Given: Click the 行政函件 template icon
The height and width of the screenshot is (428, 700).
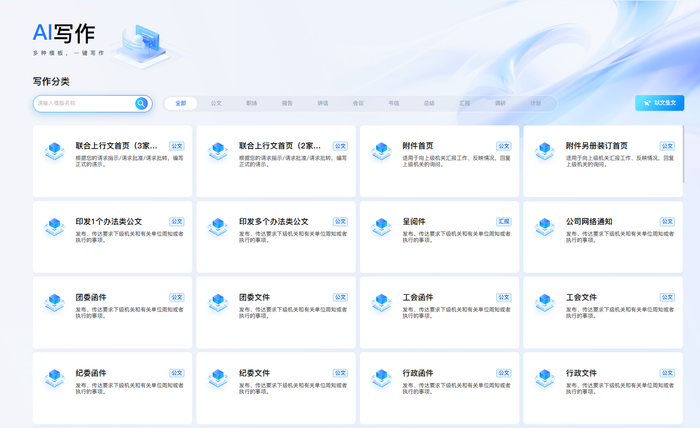Looking at the screenshot, I should tap(381, 380).
